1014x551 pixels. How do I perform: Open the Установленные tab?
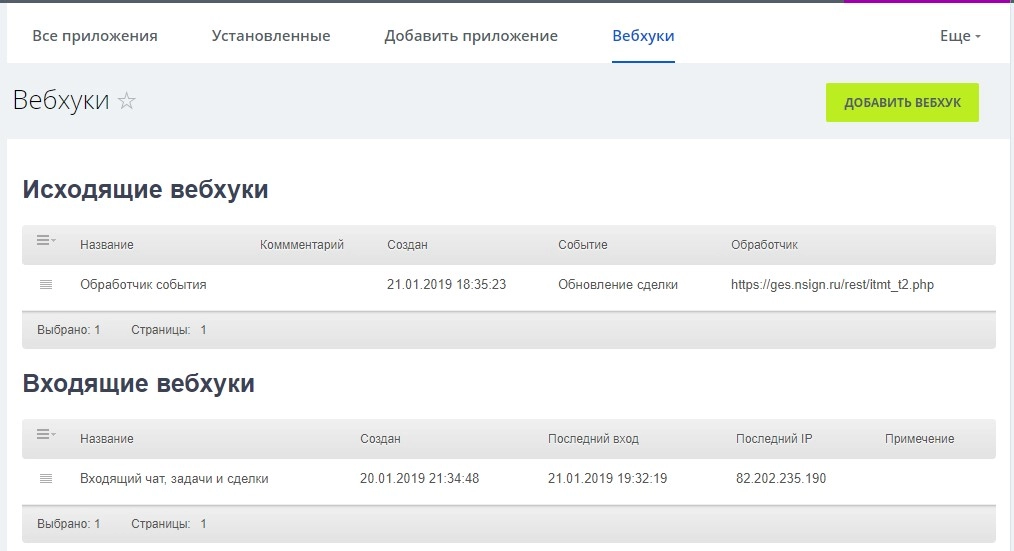tap(271, 36)
